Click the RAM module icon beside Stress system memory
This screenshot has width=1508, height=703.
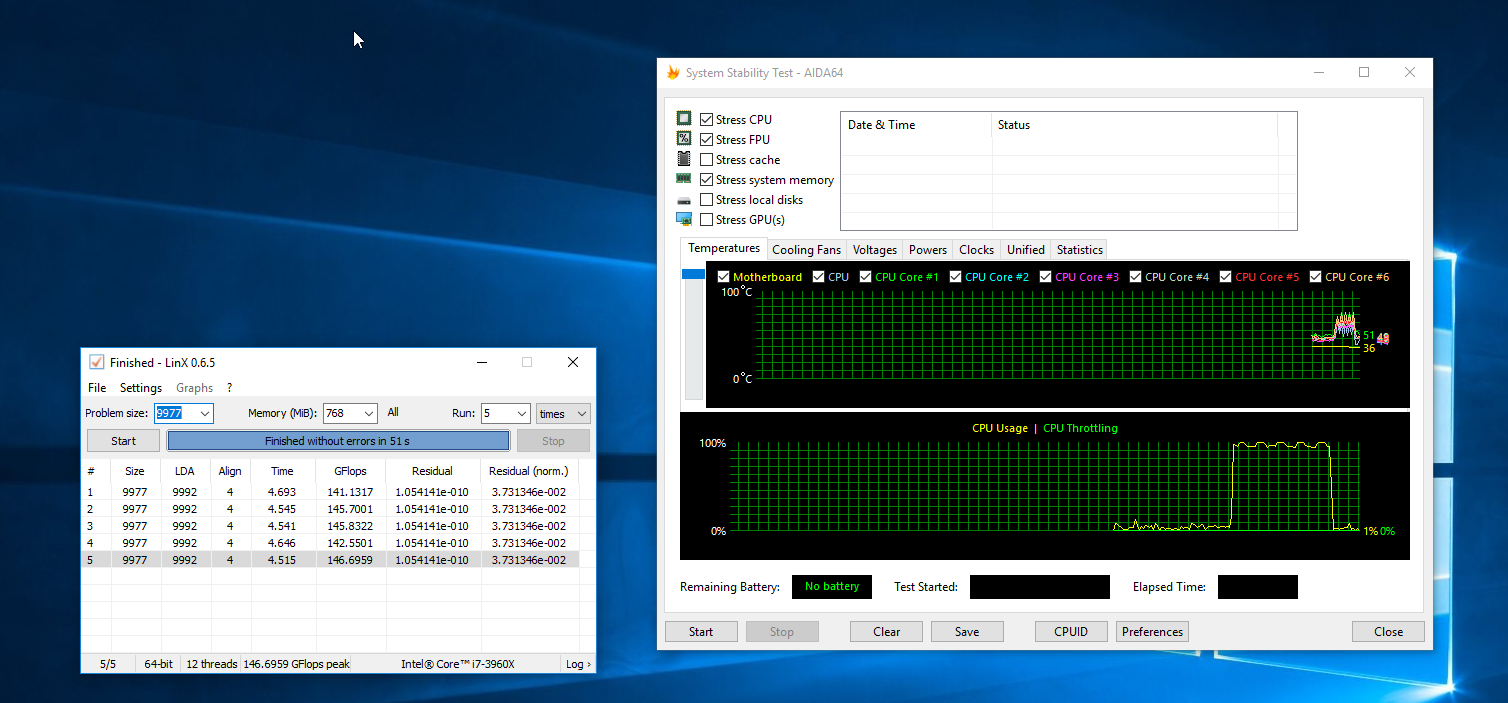pos(684,178)
